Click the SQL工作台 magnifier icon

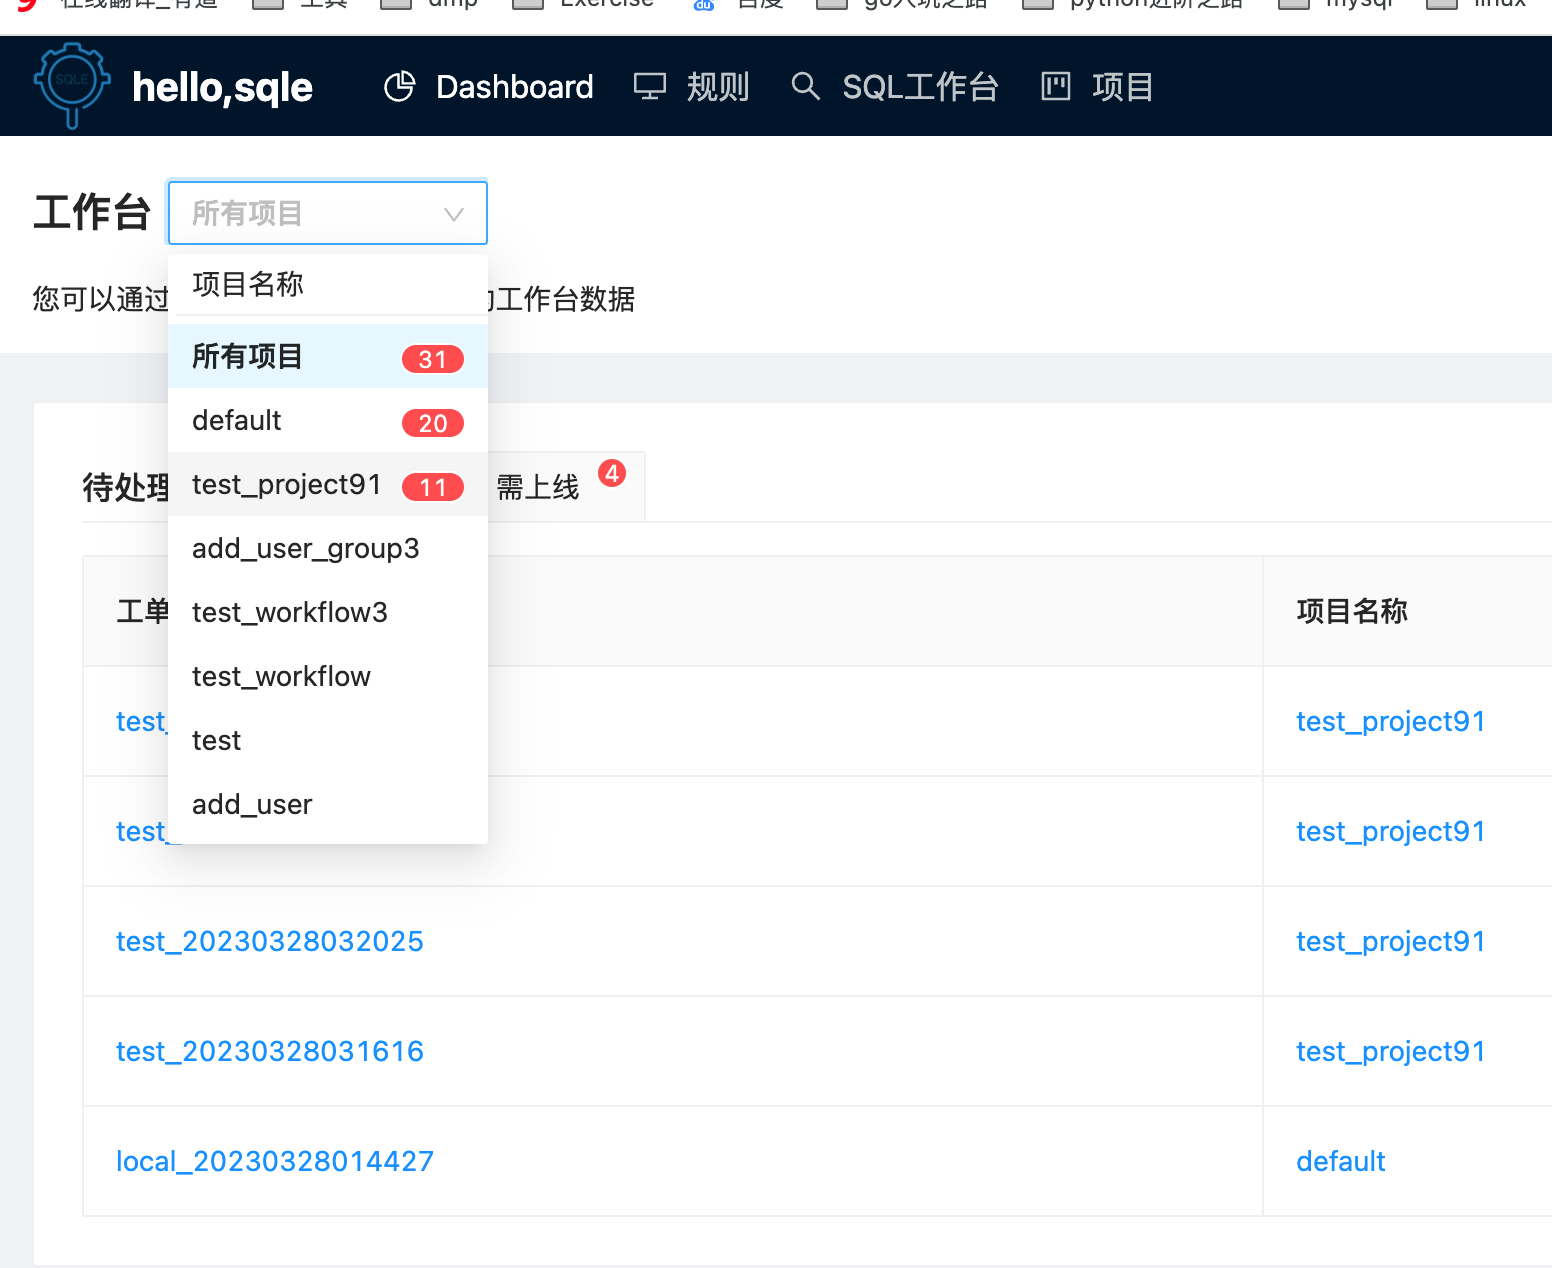click(805, 86)
